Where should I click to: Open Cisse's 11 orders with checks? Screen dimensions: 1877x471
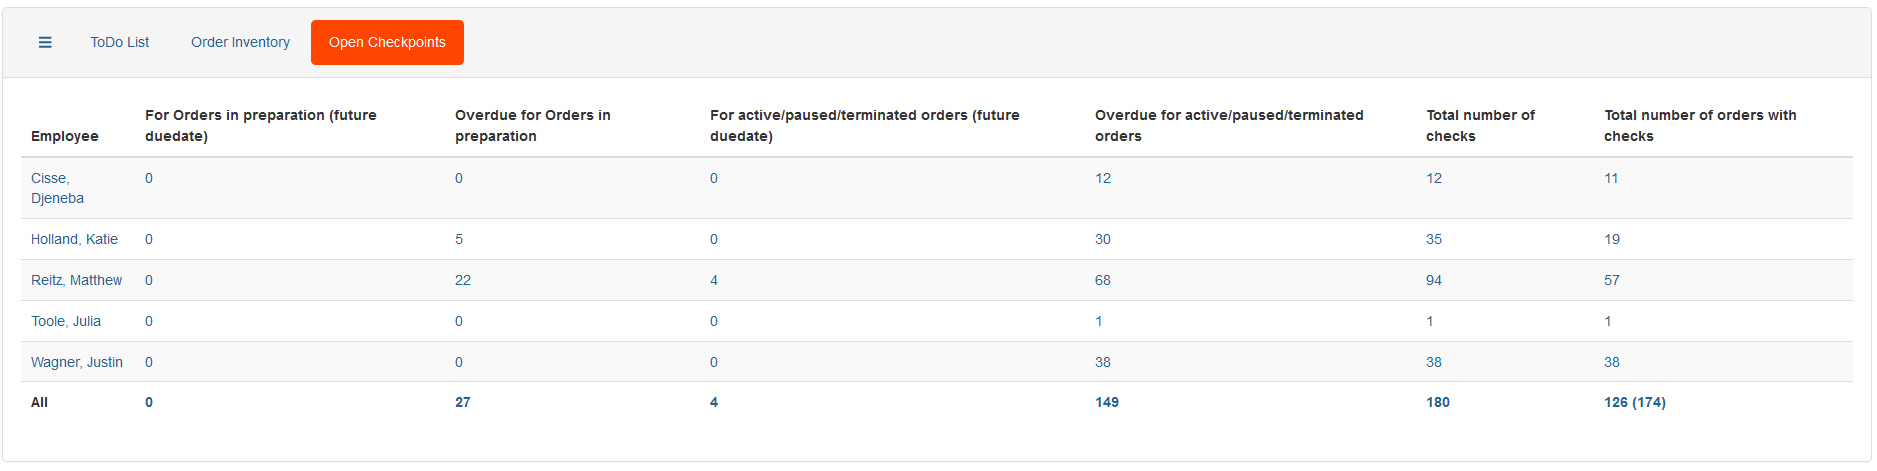click(1611, 178)
